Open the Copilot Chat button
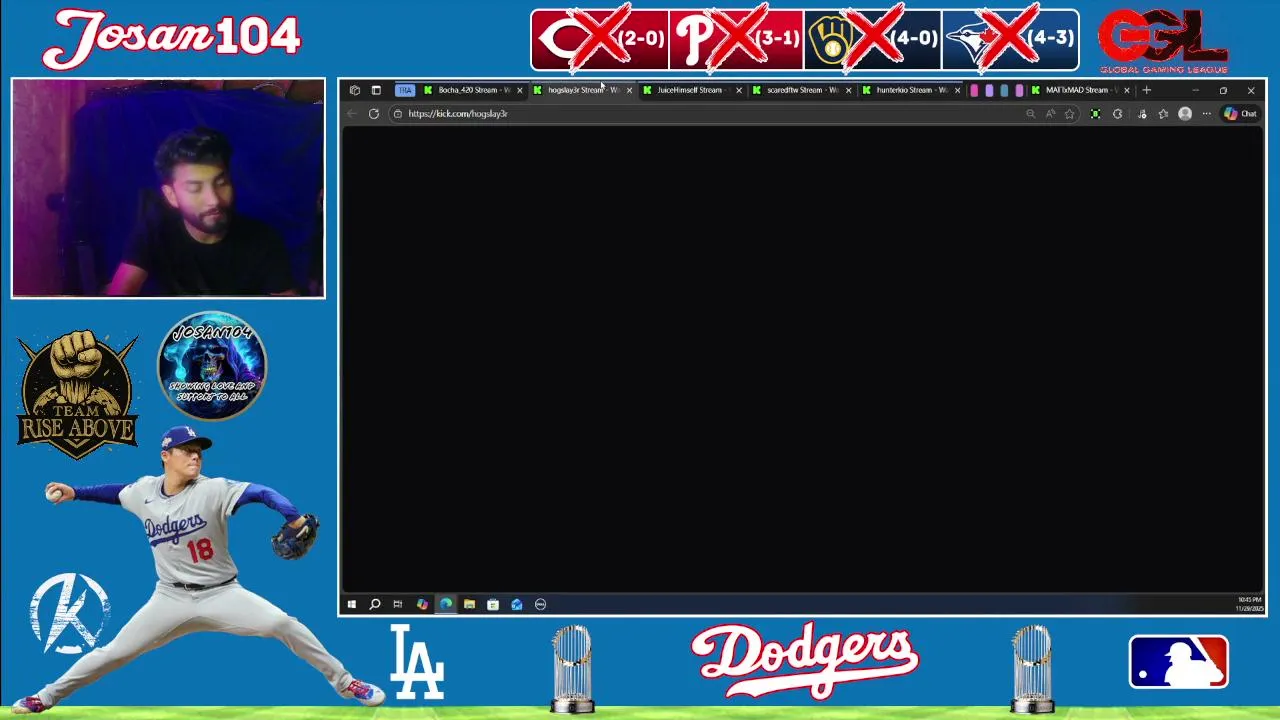Screen dimensions: 1280x720 coord(1241,114)
